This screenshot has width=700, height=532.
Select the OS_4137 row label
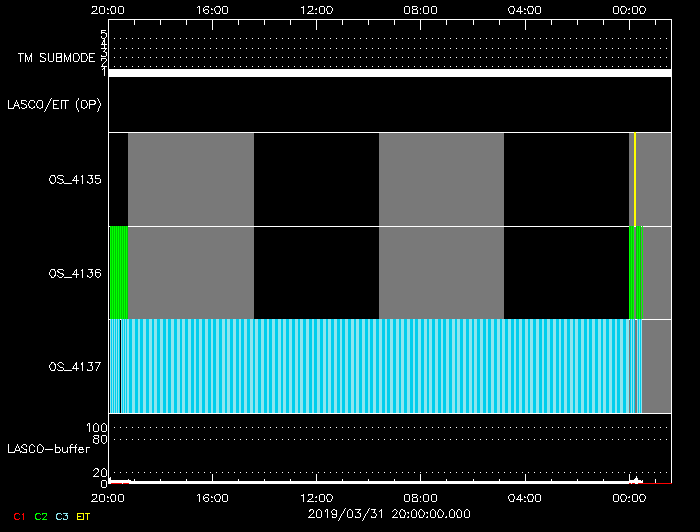pyautogui.click(x=75, y=367)
